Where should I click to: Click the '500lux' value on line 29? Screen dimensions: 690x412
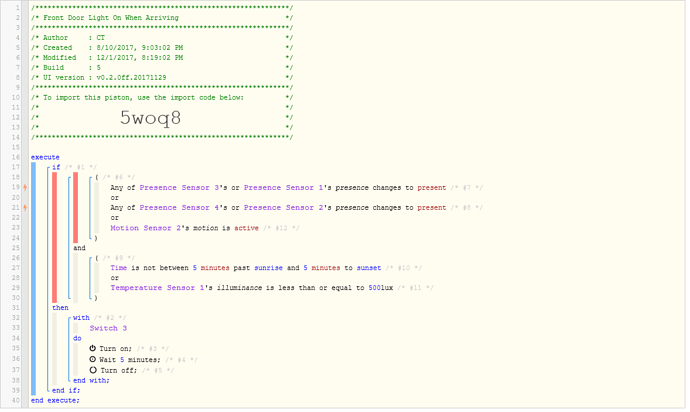coord(381,288)
